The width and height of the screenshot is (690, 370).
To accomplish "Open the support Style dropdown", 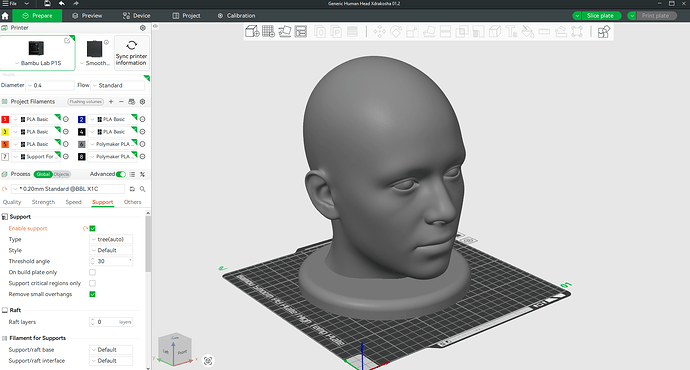I will point(111,250).
